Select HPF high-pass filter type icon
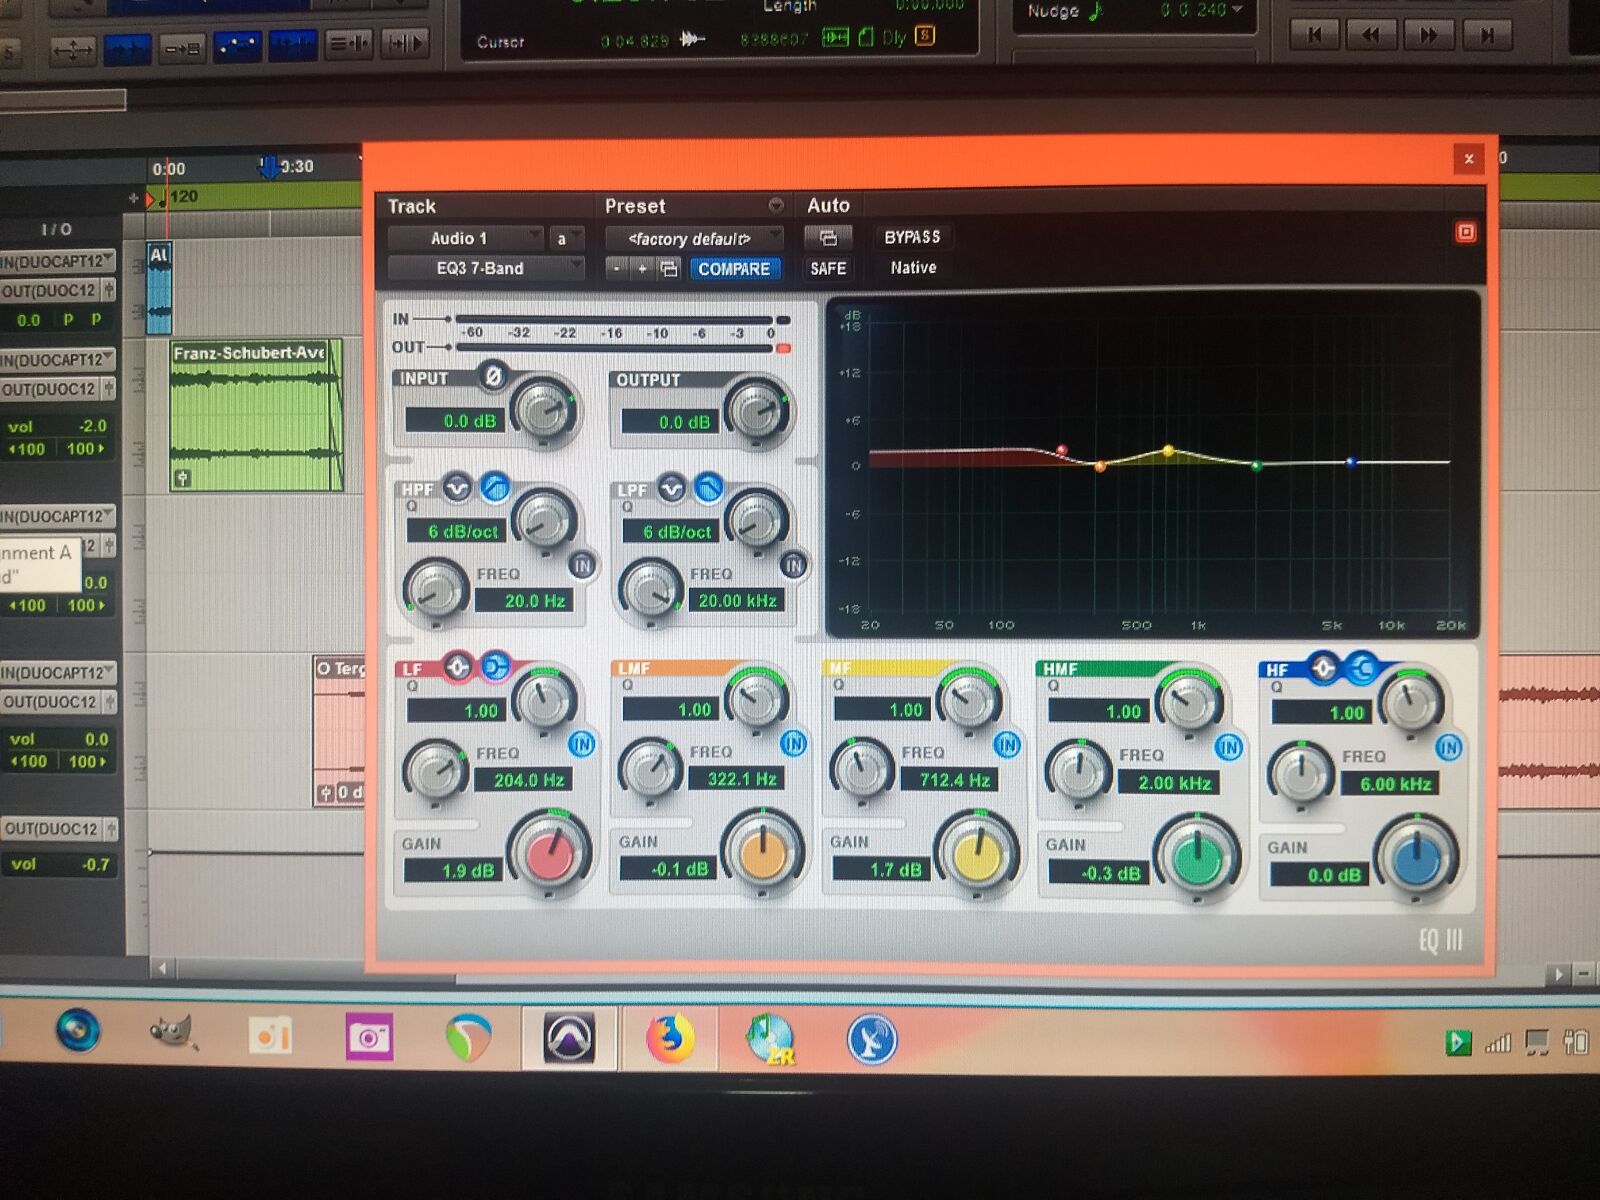The image size is (1600, 1200). [x=495, y=487]
